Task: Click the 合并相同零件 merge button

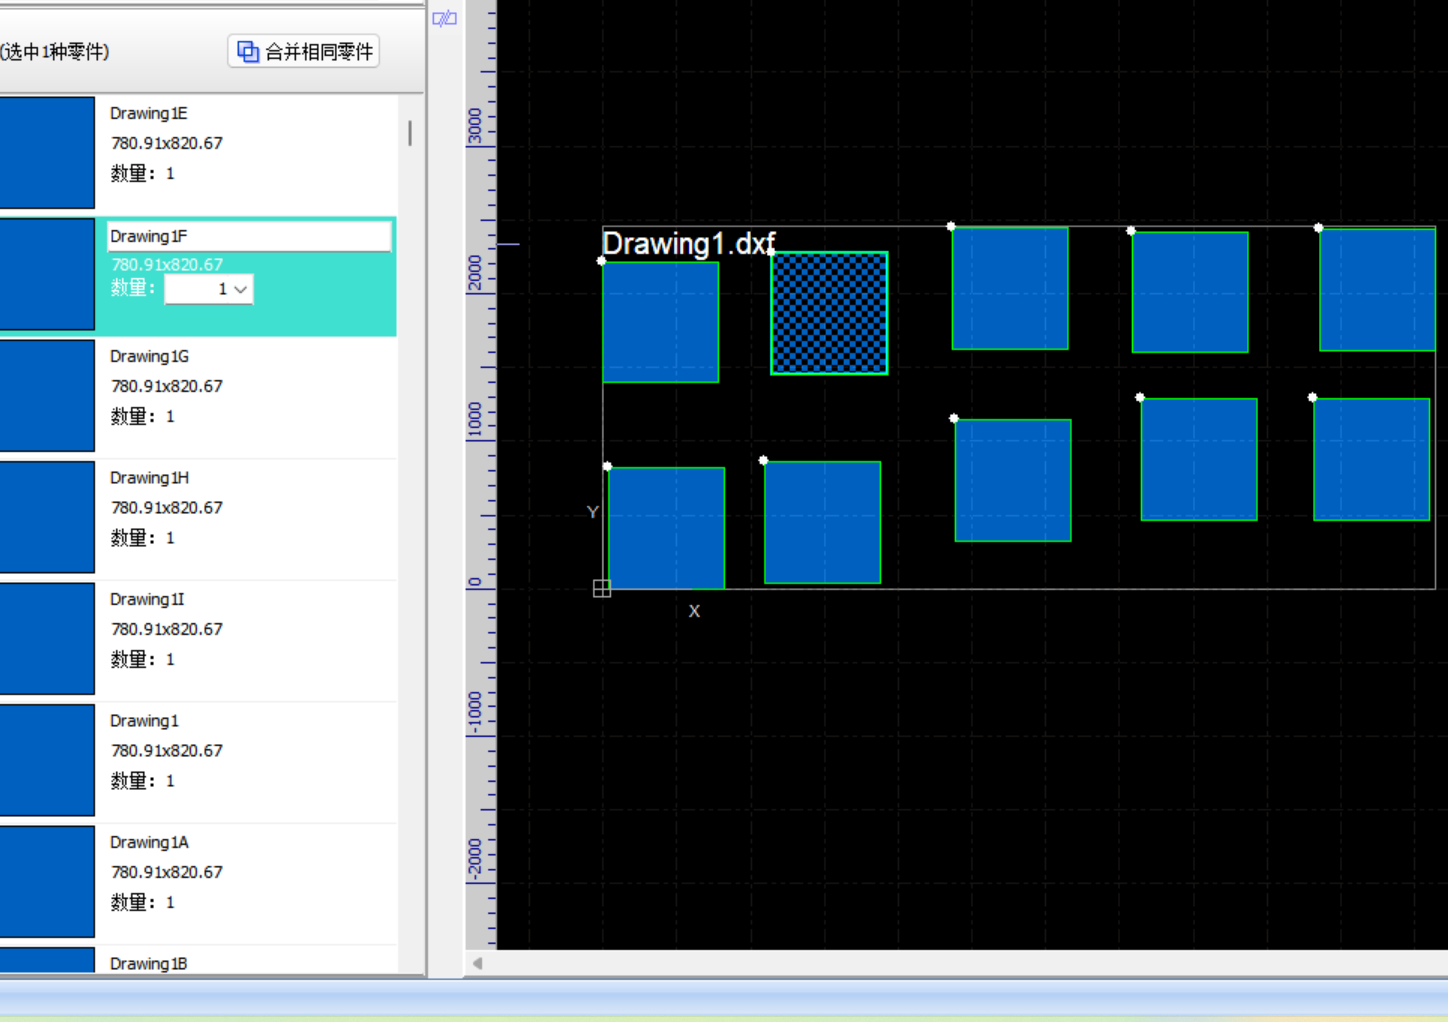Action: tap(304, 51)
